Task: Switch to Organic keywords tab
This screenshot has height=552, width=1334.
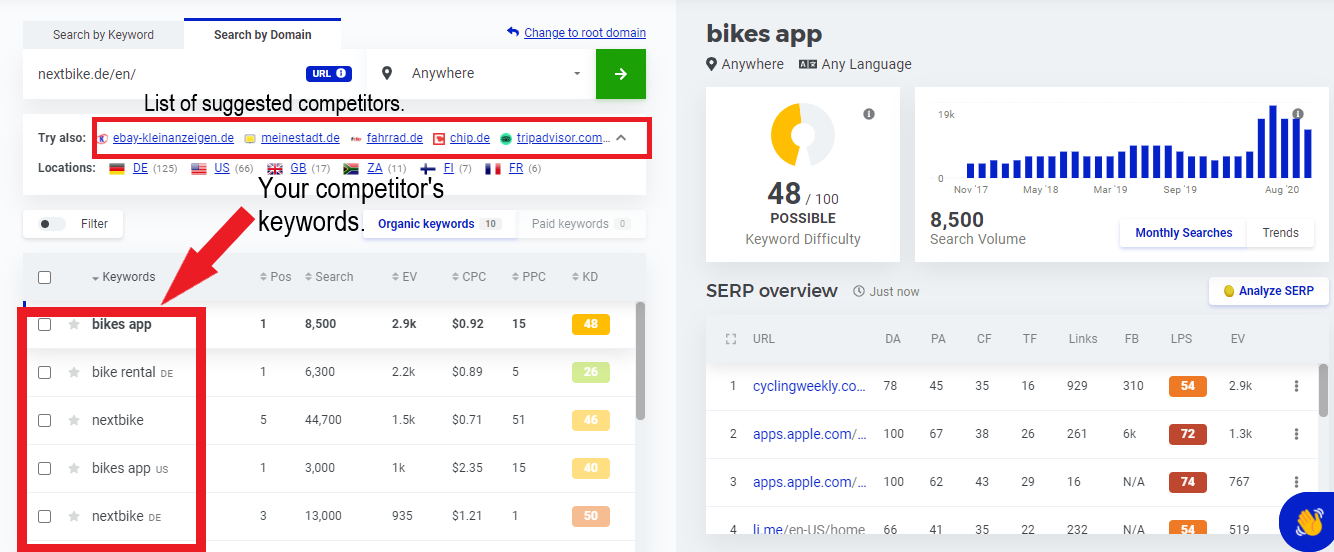Action: click(438, 224)
